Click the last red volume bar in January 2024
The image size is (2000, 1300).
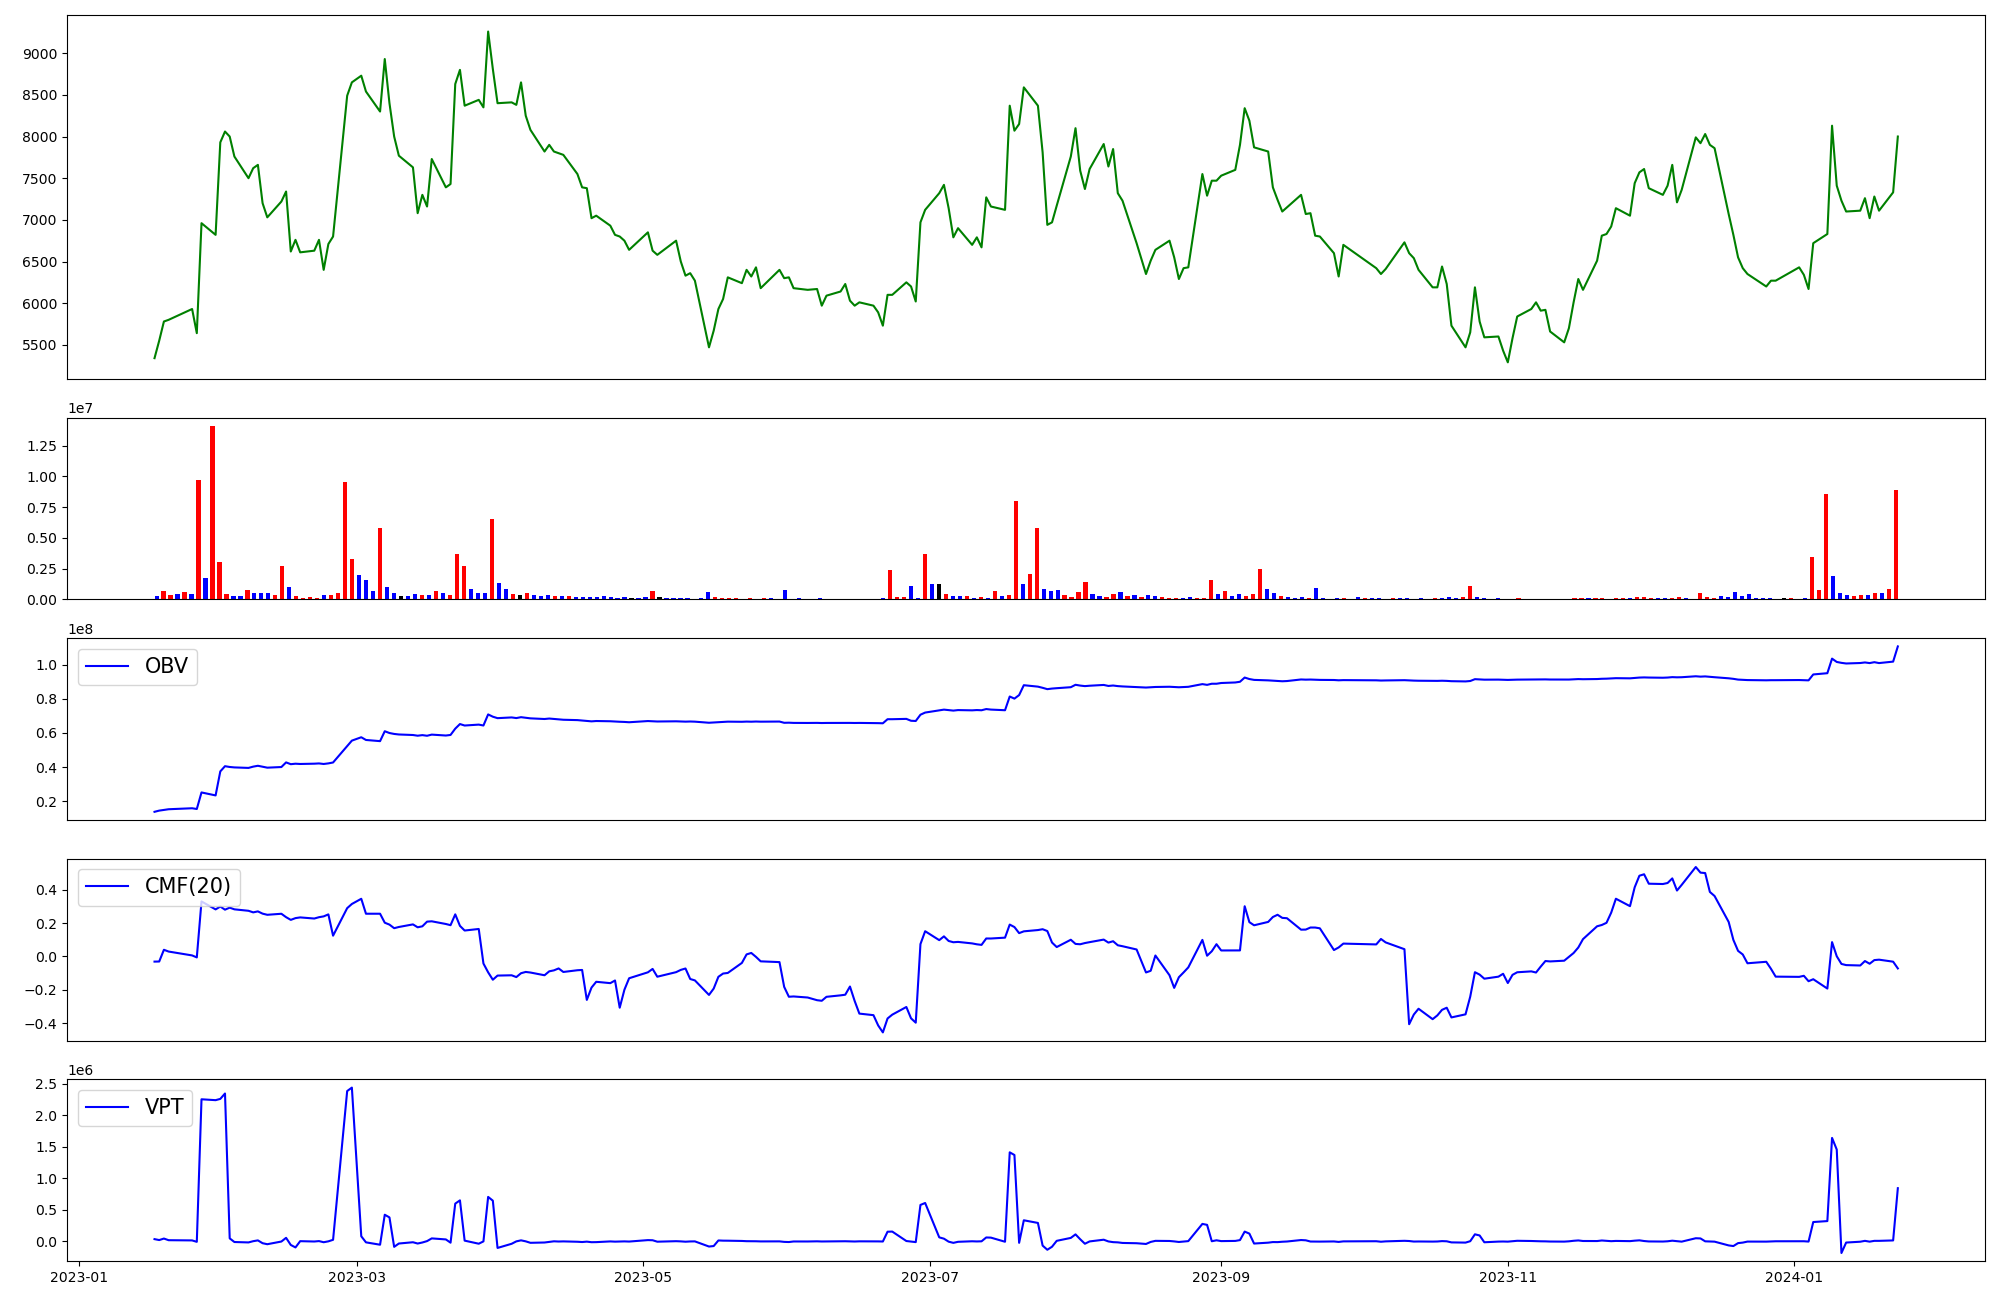point(1896,544)
